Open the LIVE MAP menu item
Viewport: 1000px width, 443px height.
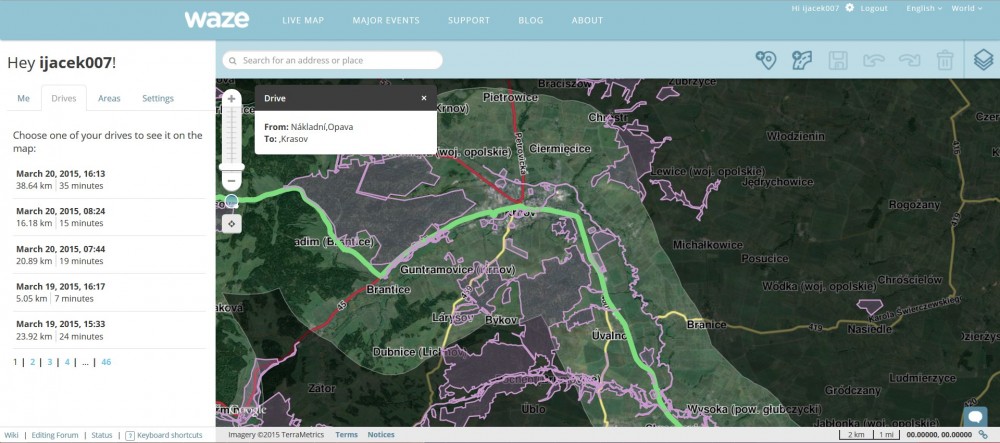point(304,20)
